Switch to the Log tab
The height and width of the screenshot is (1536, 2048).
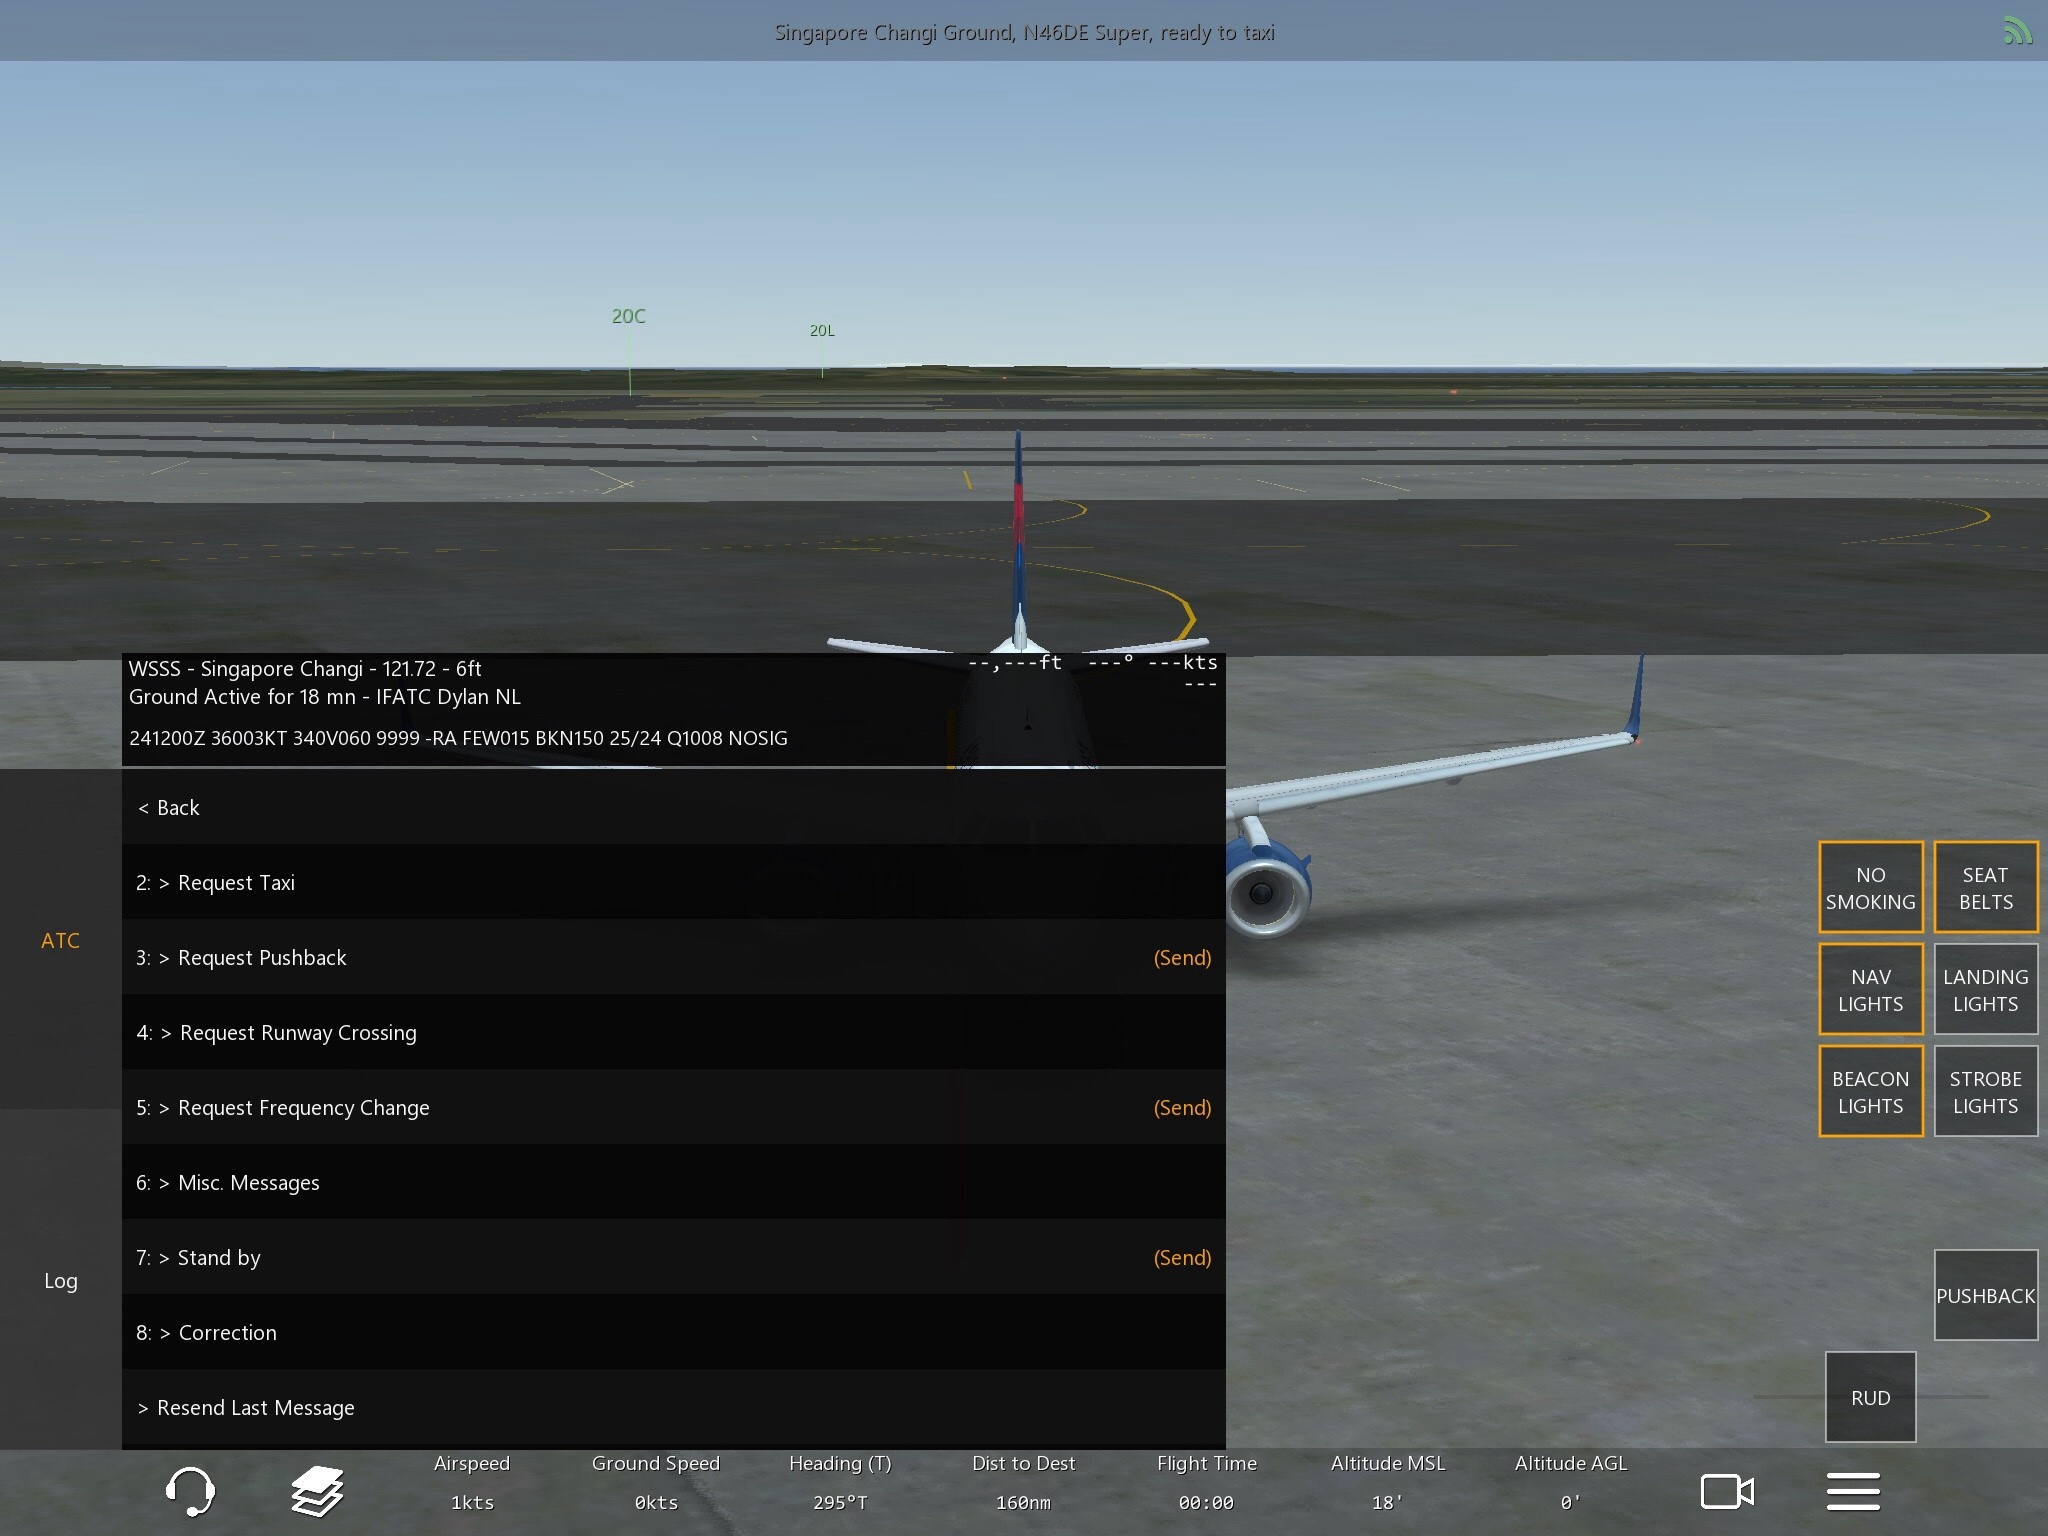(x=60, y=1280)
